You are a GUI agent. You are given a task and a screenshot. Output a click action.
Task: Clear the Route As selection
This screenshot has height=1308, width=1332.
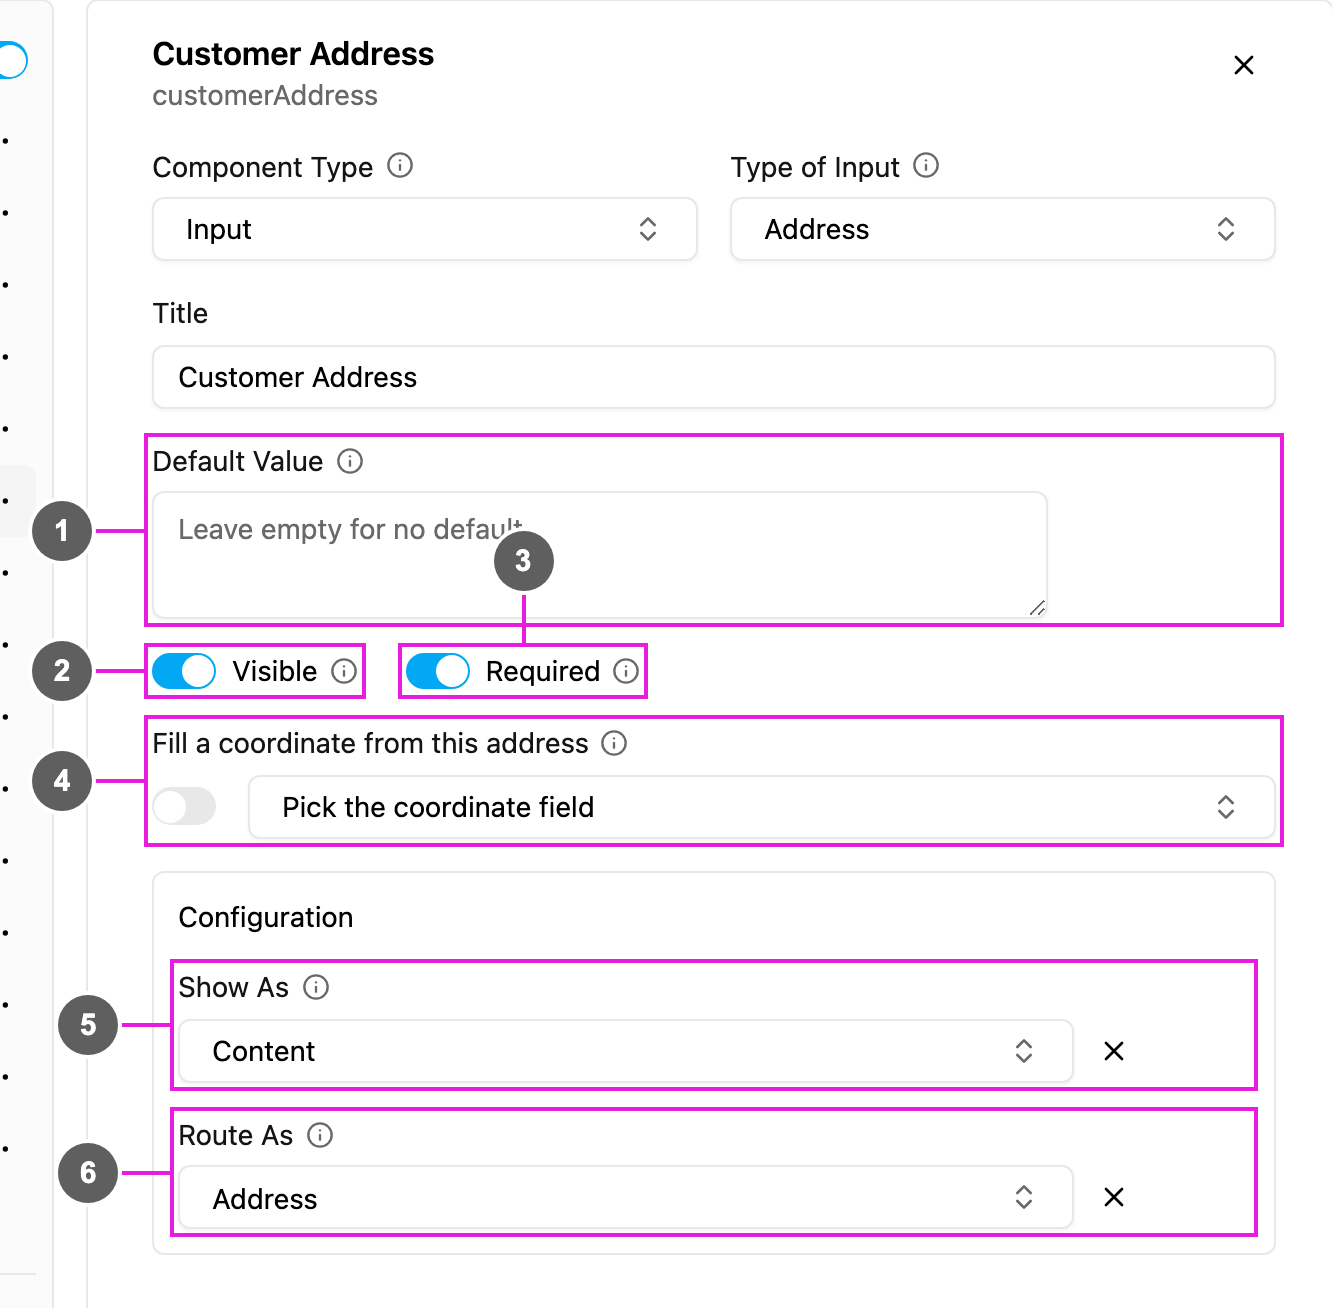[x=1114, y=1197]
